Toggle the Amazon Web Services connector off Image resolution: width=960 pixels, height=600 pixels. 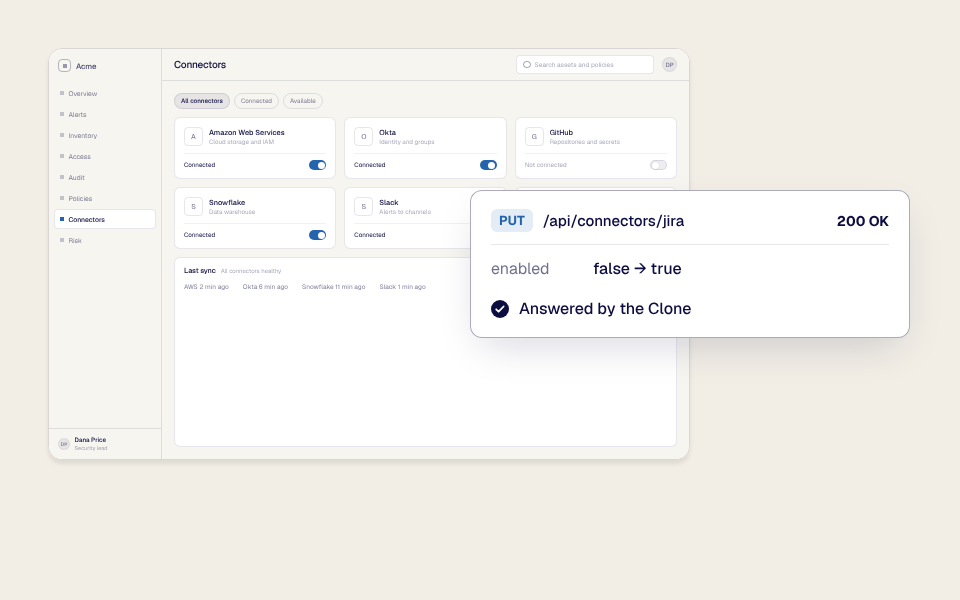tap(317, 165)
